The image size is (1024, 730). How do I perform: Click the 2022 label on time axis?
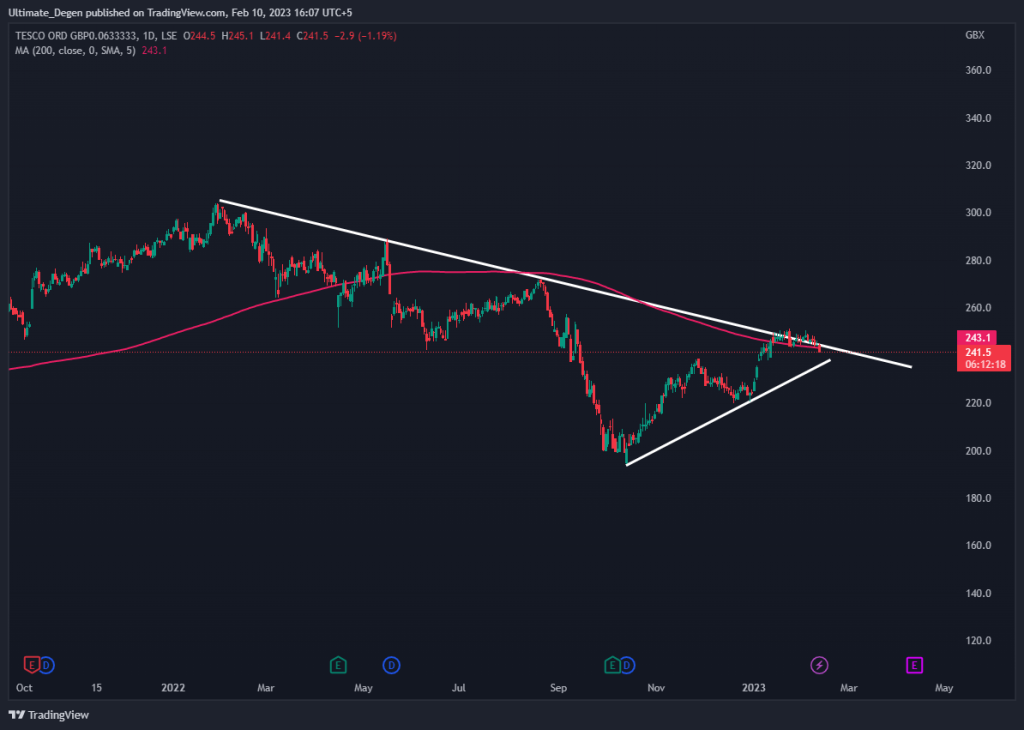[173, 688]
